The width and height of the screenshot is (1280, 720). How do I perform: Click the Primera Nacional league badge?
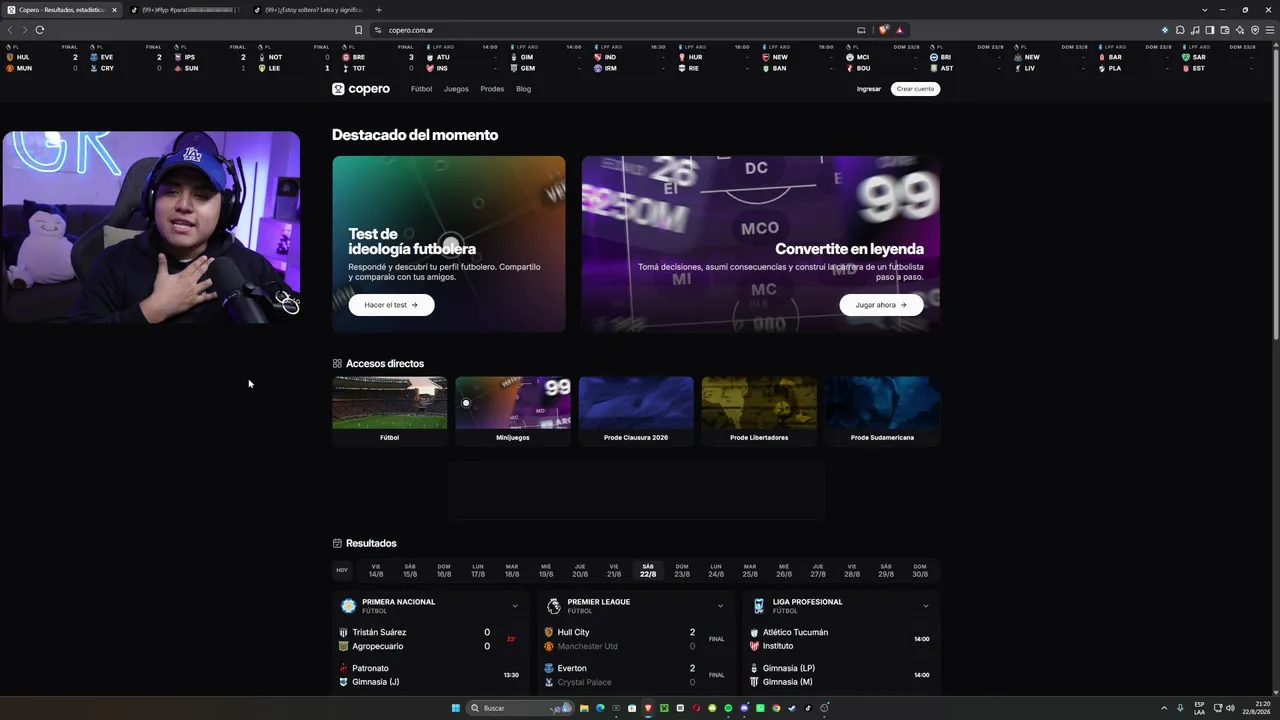pyautogui.click(x=348, y=606)
